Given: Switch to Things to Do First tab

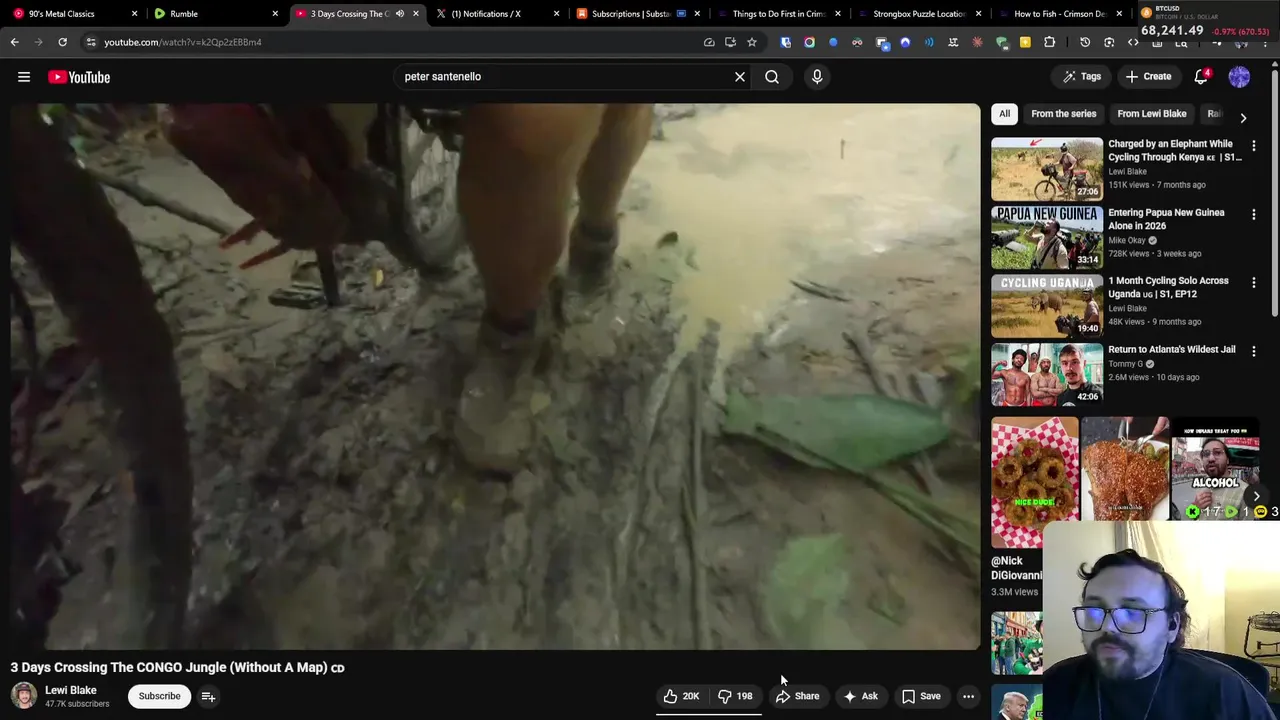Looking at the screenshot, I should coord(778,14).
